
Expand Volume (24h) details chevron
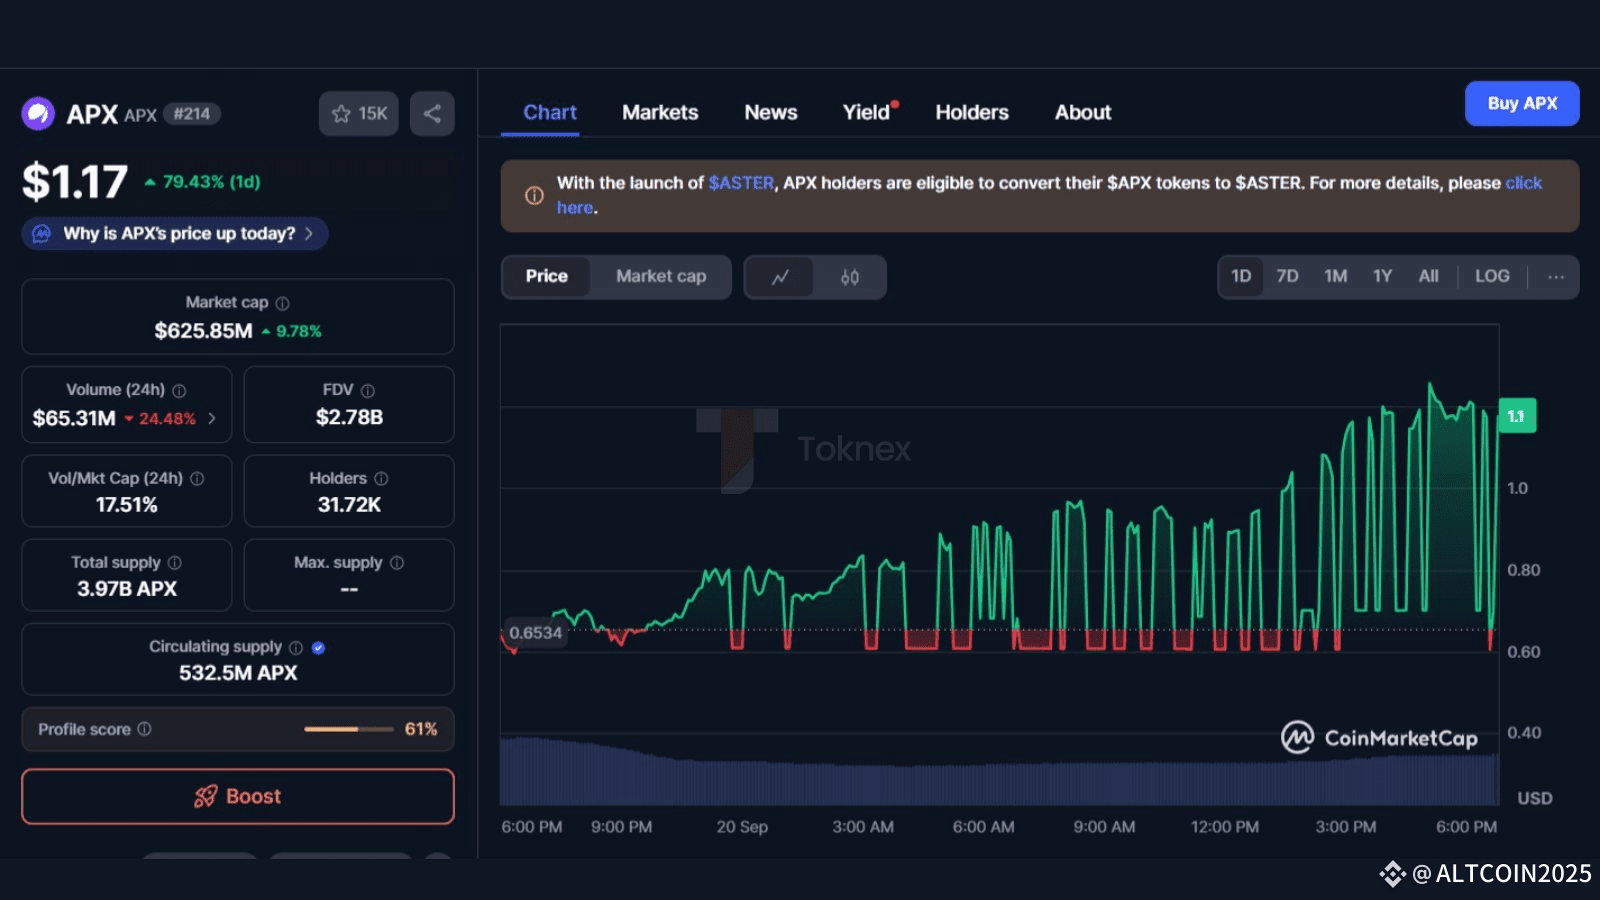(212, 419)
